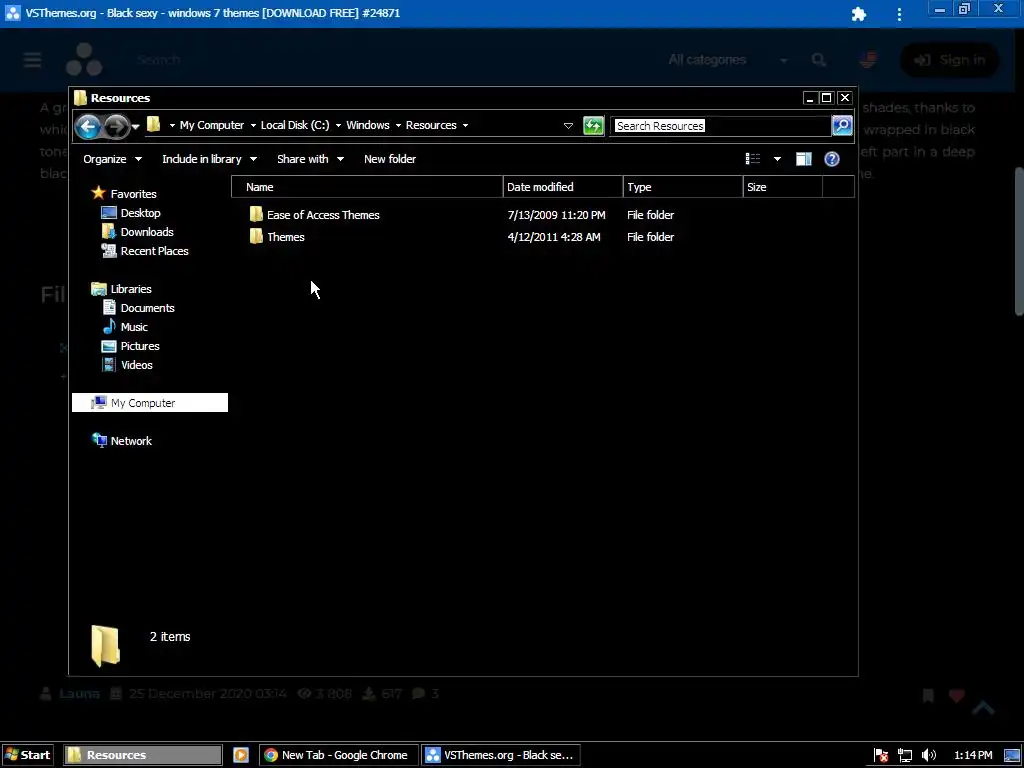
Task: Click Resources taskbar button
Action: pyautogui.click(x=142, y=755)
